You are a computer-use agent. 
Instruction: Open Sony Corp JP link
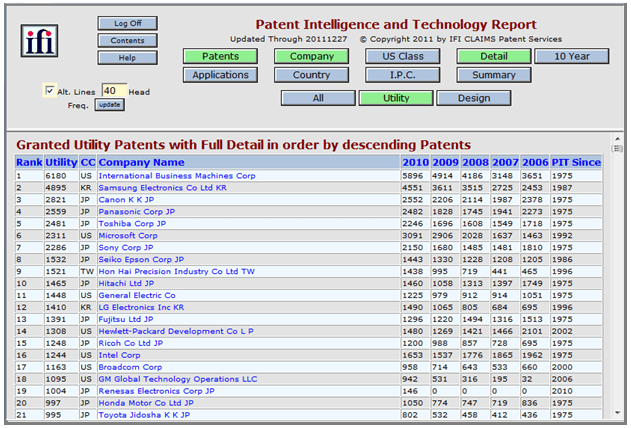click(x=126, y=248)
